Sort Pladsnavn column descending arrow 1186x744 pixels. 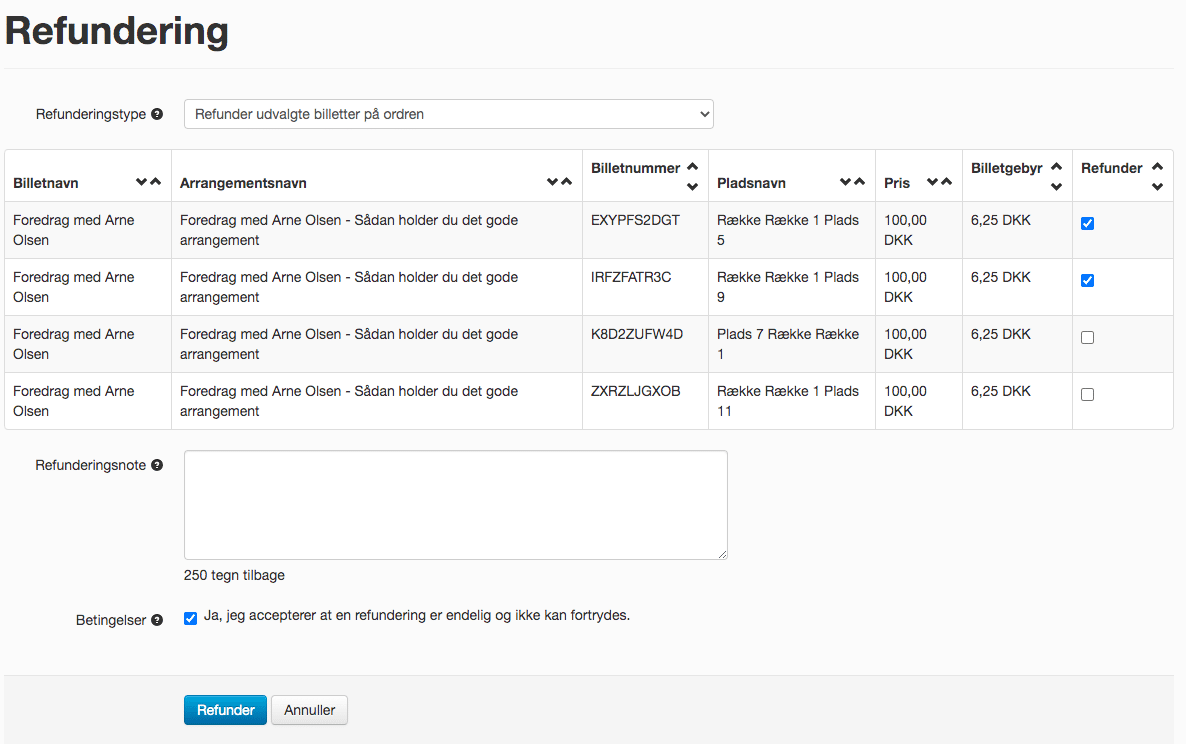pyautogui.click(x=846, y=182)
